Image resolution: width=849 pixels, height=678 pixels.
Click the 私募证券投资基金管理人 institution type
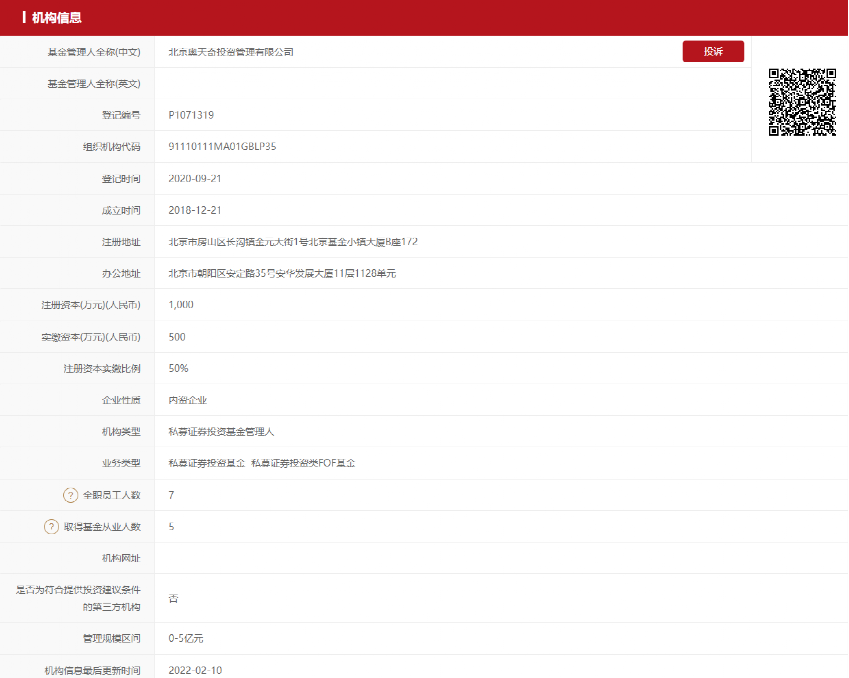click(221, 432)
